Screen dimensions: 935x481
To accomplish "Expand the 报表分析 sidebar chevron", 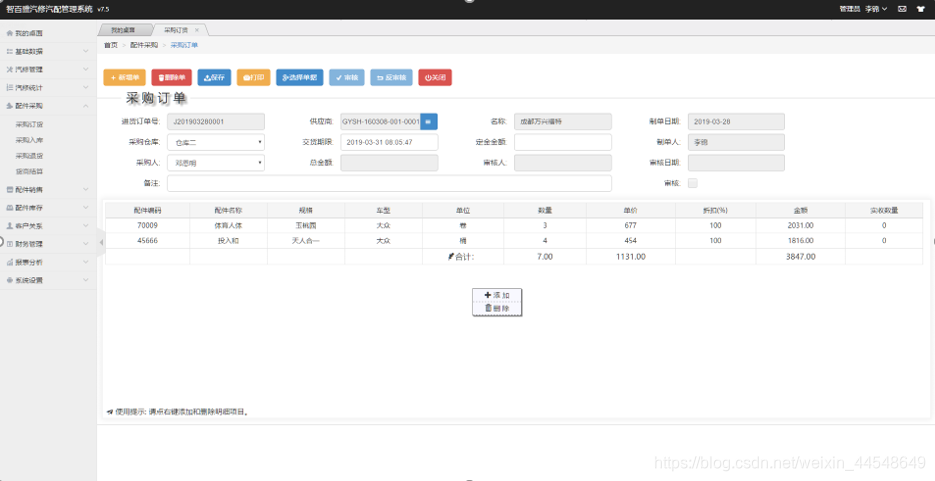I will coord(85,262).
